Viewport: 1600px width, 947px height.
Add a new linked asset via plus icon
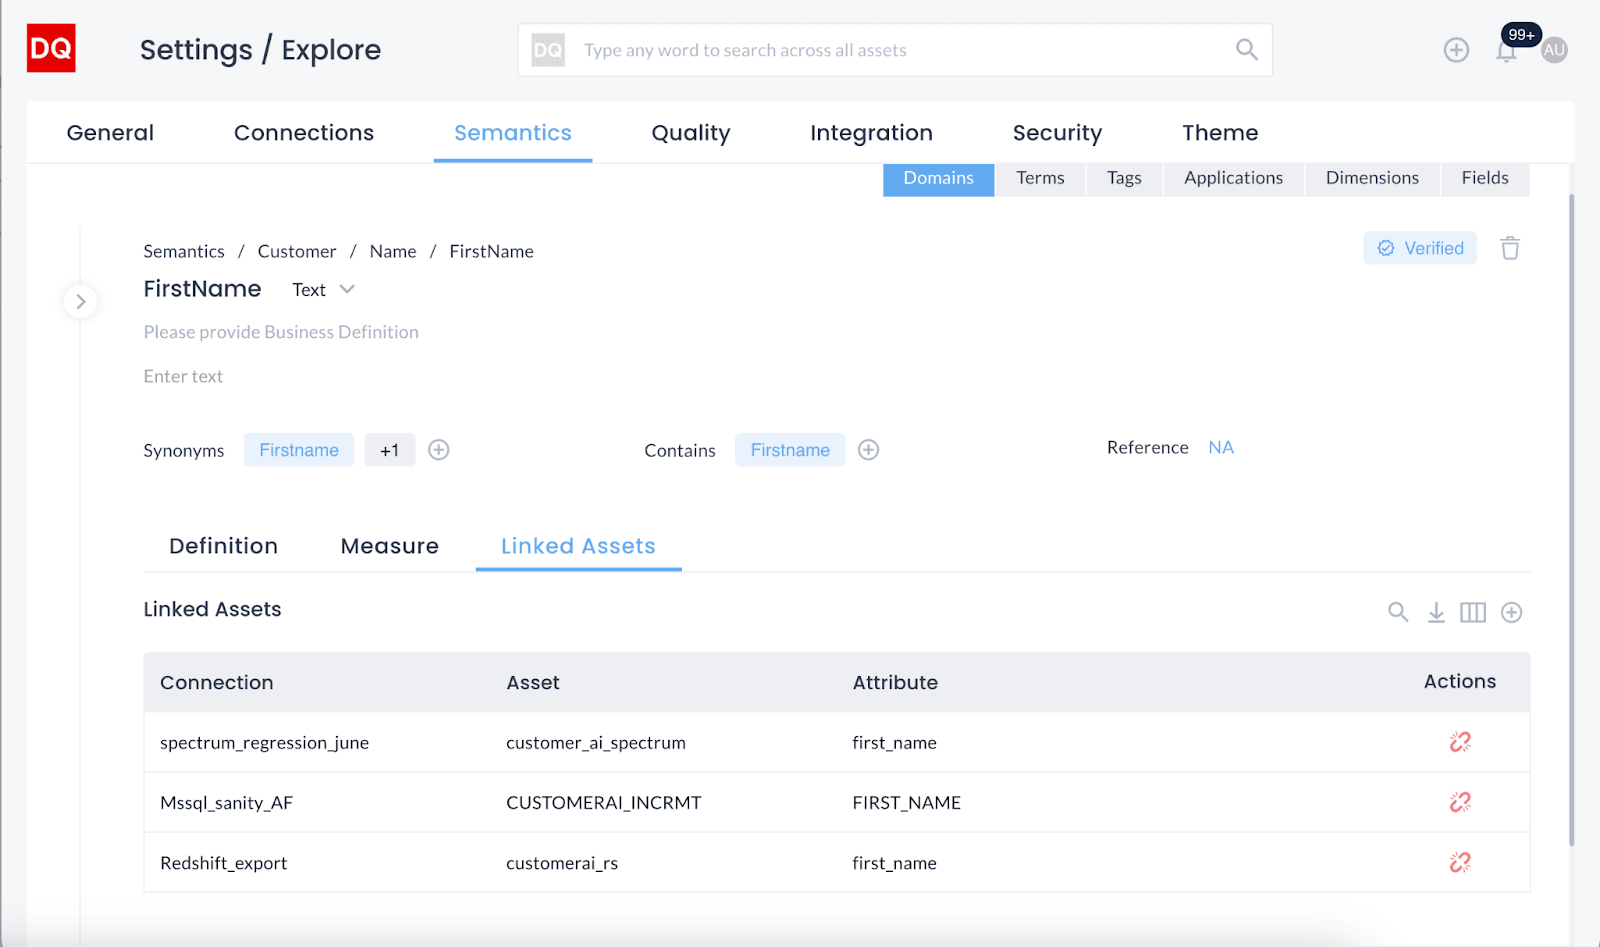point(1511,612)
